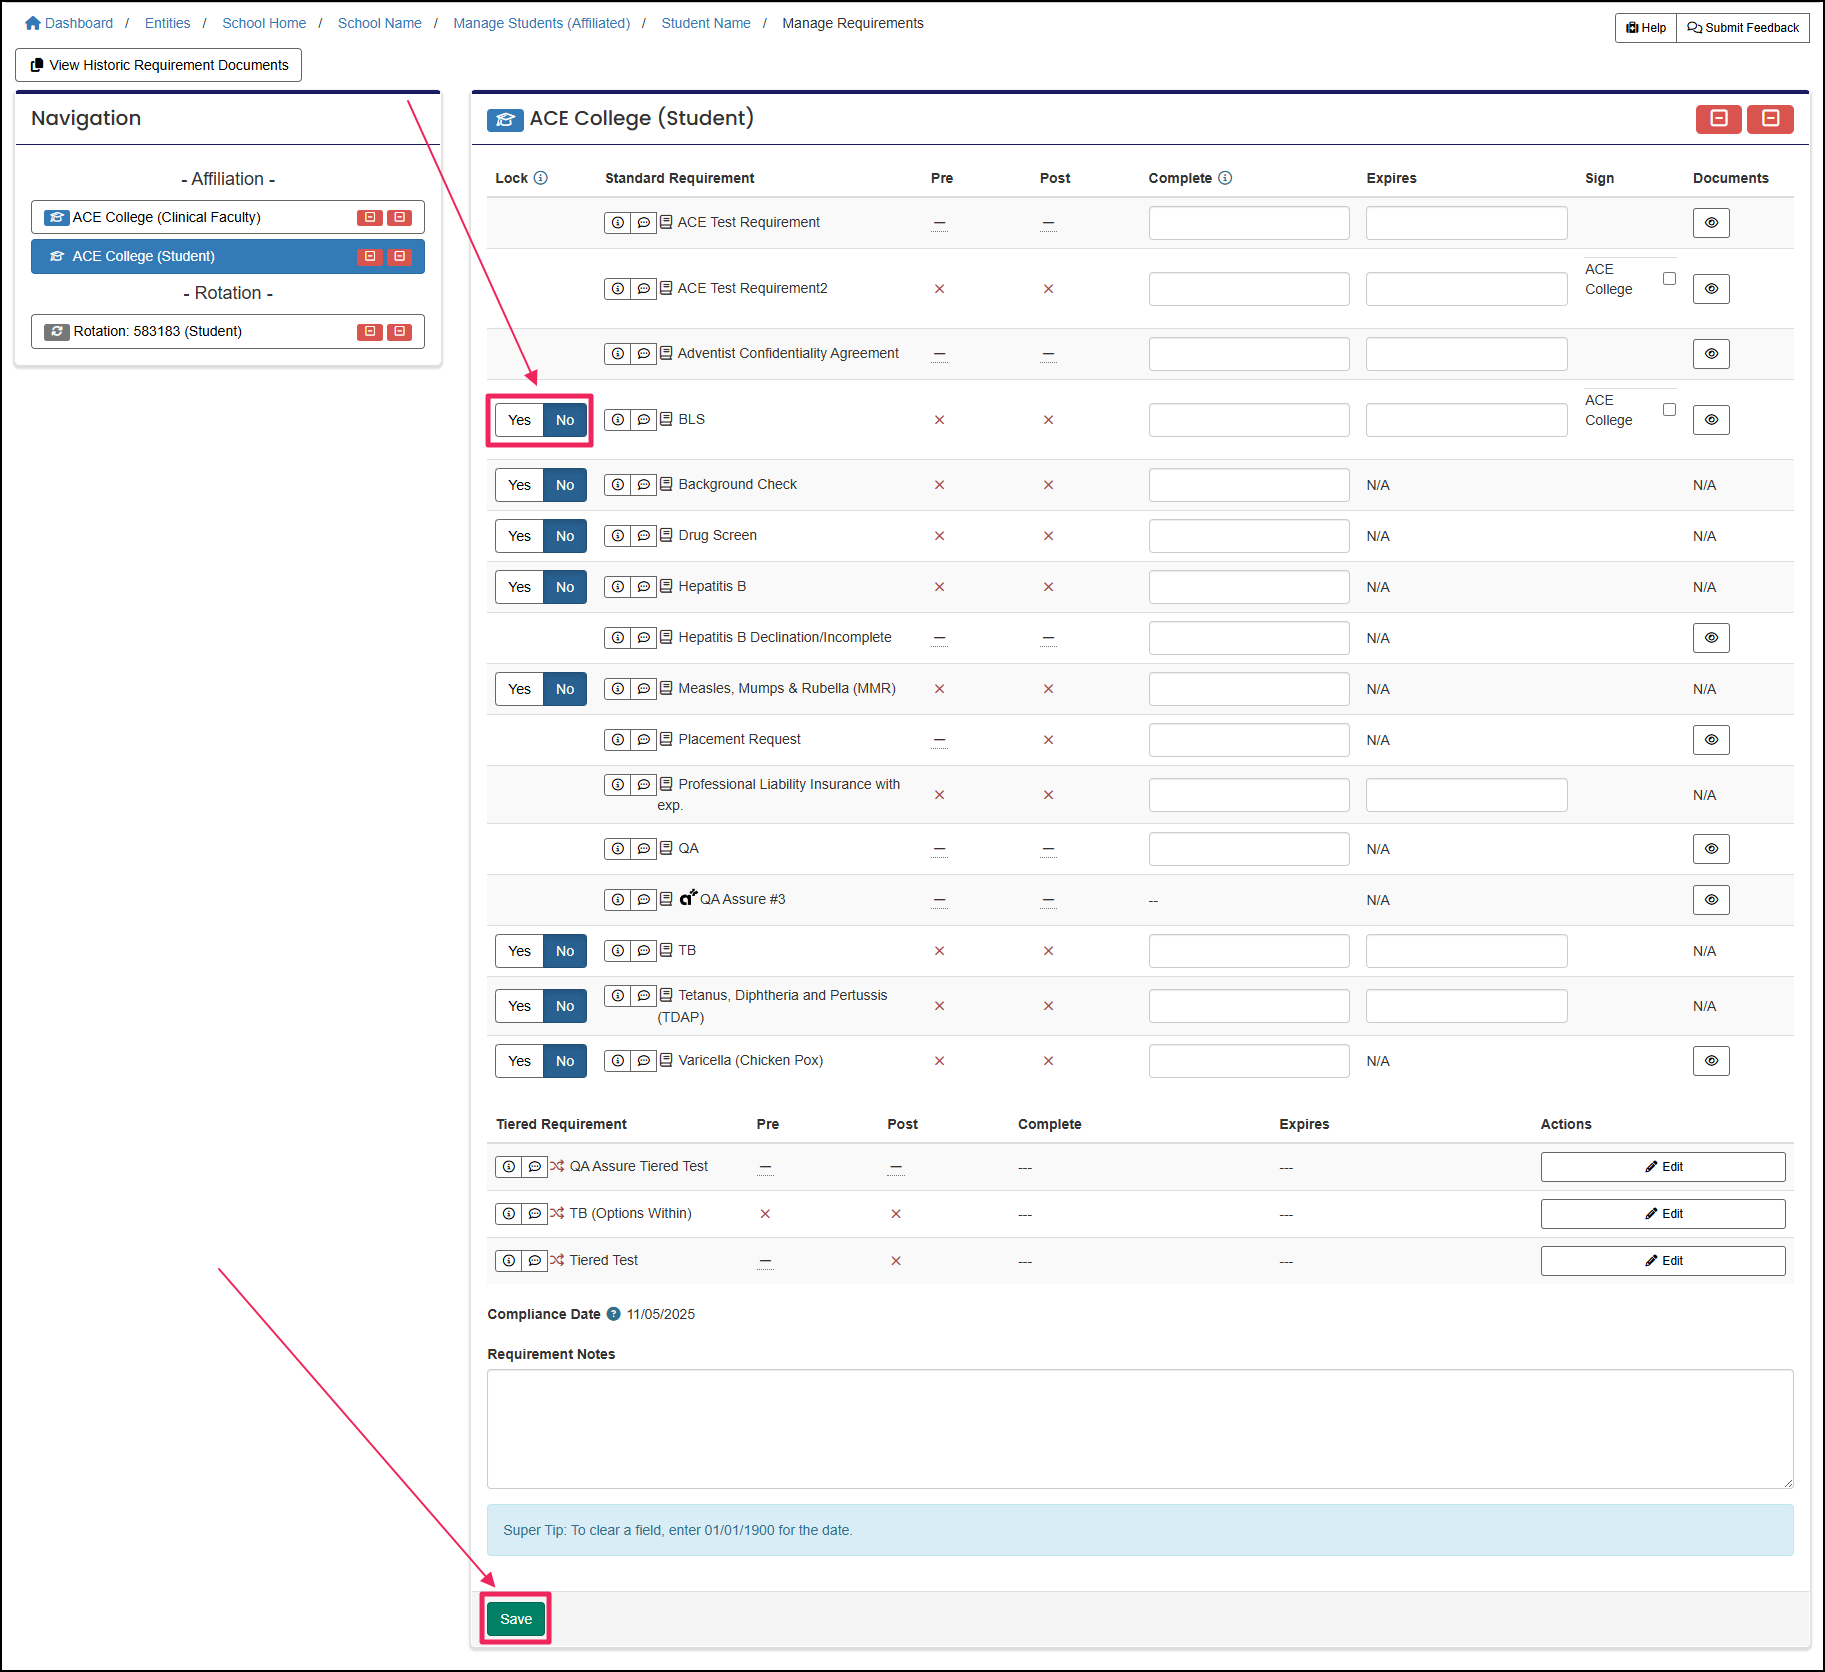Click the info icon for QA Assure Tiered Test
Viewport: 1825px width, 1672px height.
click(509, 1166)
